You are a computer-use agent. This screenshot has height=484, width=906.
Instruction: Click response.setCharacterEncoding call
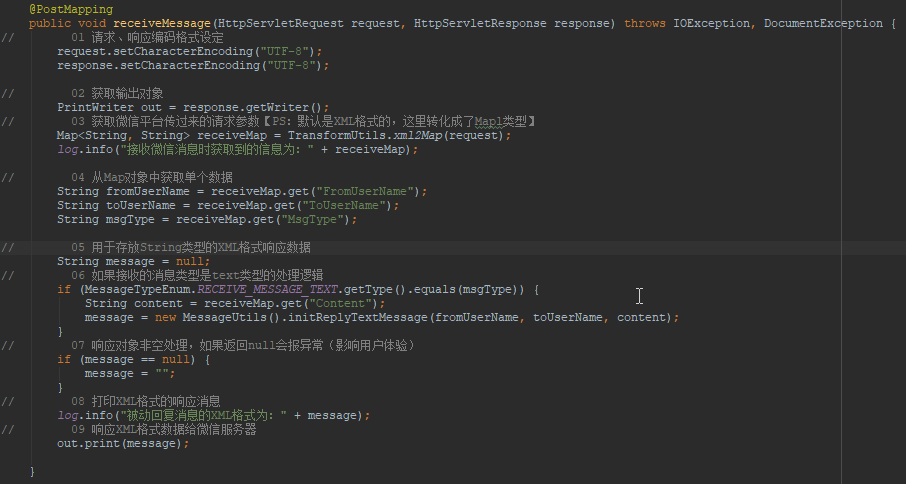(x=193, y=65)
